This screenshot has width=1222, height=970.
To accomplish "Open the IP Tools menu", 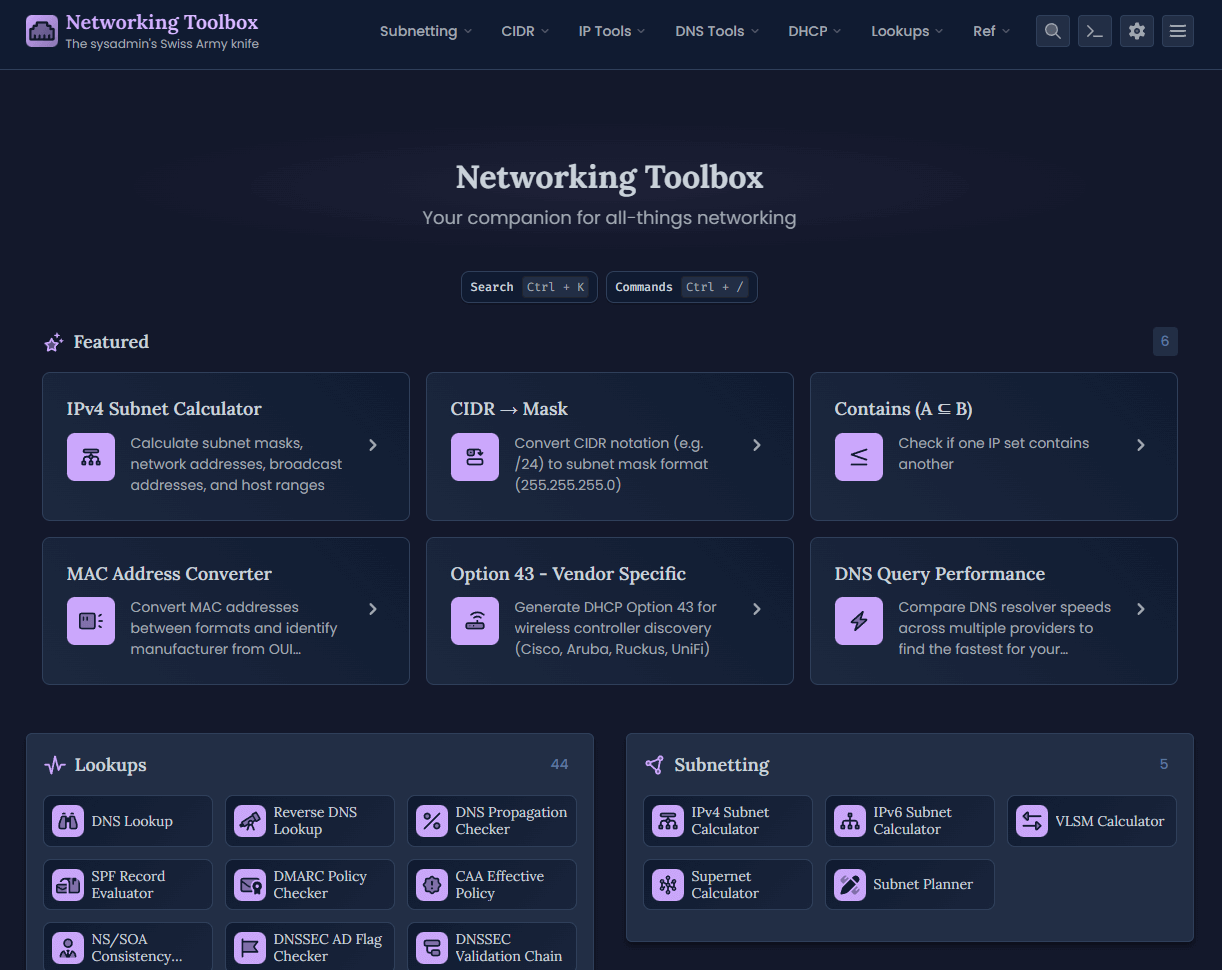I will pyautogui.click(x=611, y=31).
